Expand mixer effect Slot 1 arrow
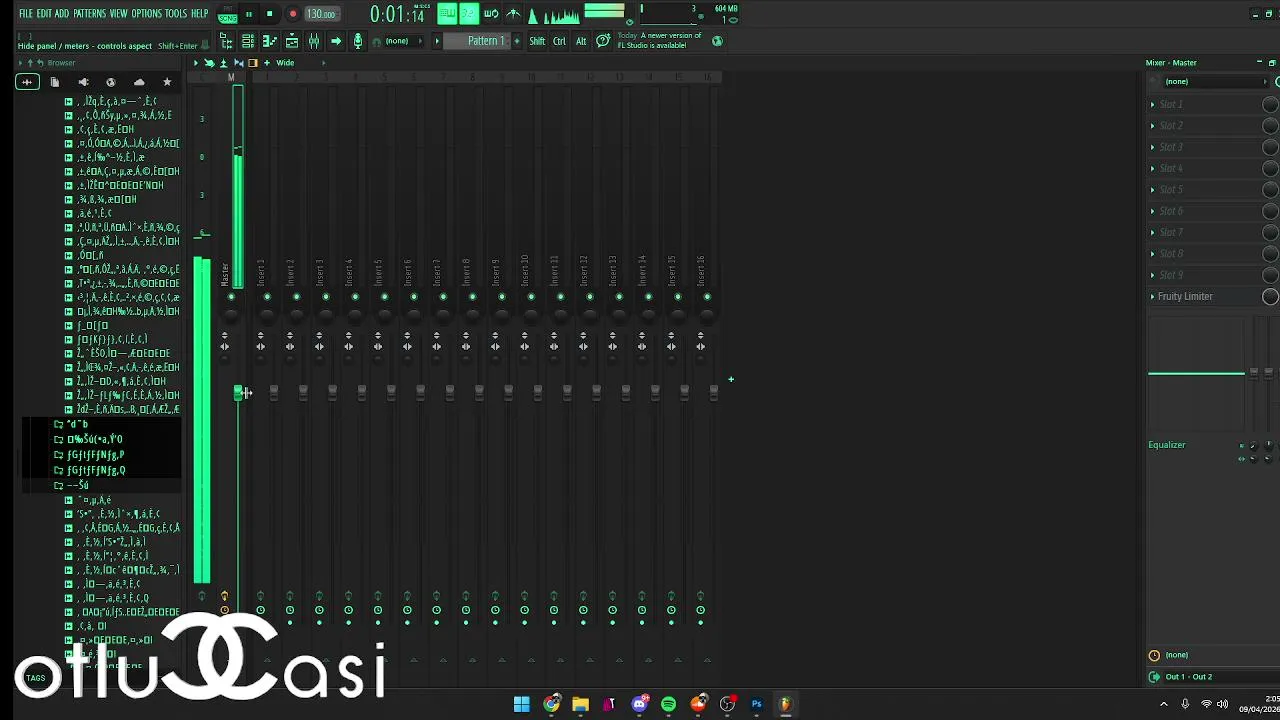1280x720 pixels. click(1152, 105)
